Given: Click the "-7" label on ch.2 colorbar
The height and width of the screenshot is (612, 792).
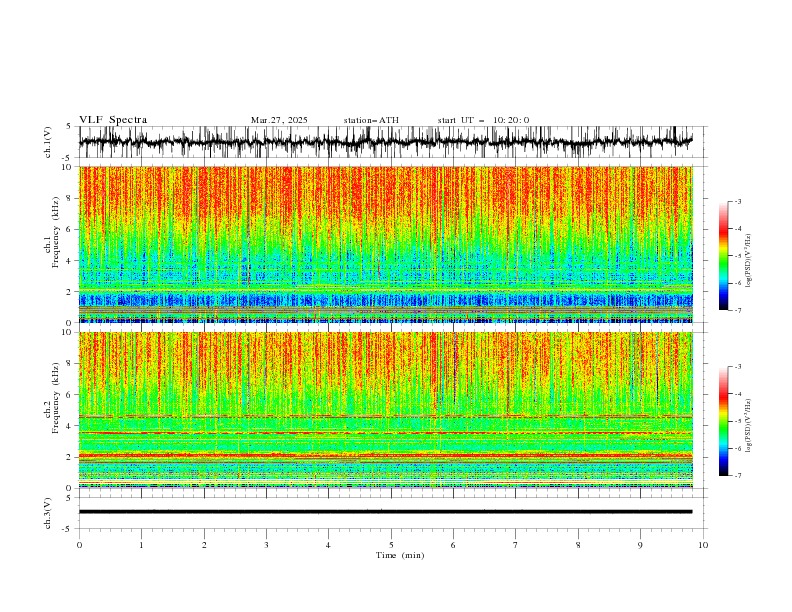Looking at the screenshot, I should [738, 475].
